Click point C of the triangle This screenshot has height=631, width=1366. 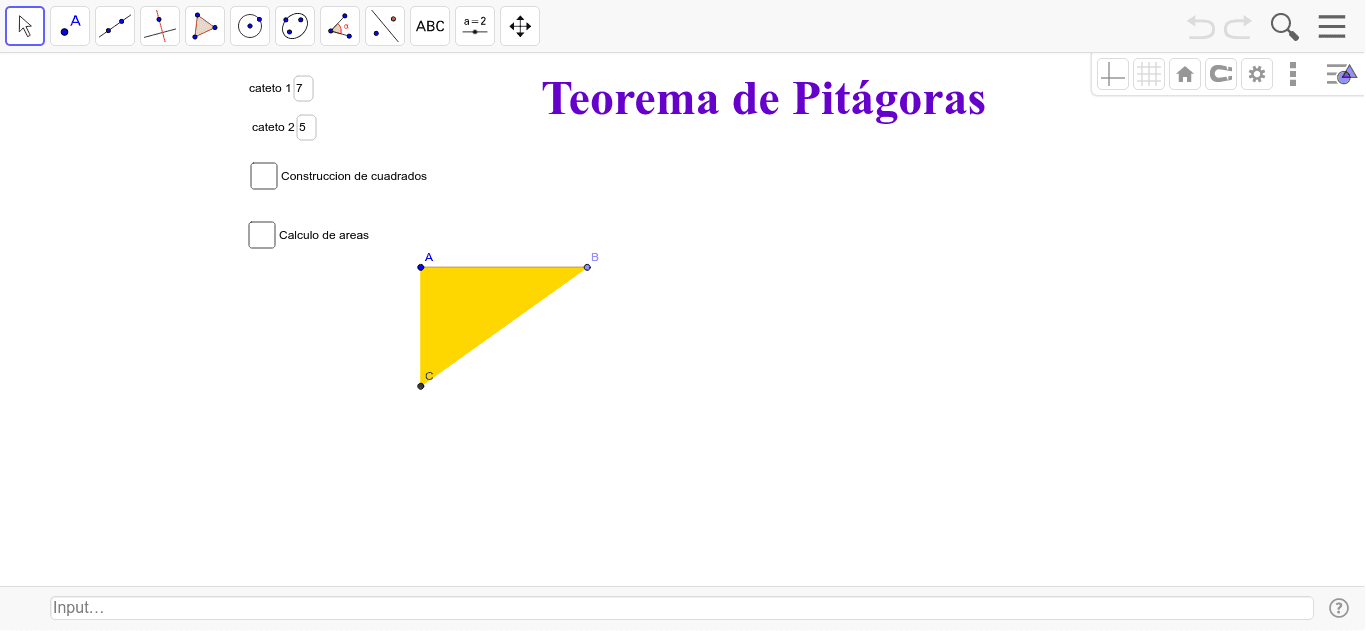pos(421,386)
